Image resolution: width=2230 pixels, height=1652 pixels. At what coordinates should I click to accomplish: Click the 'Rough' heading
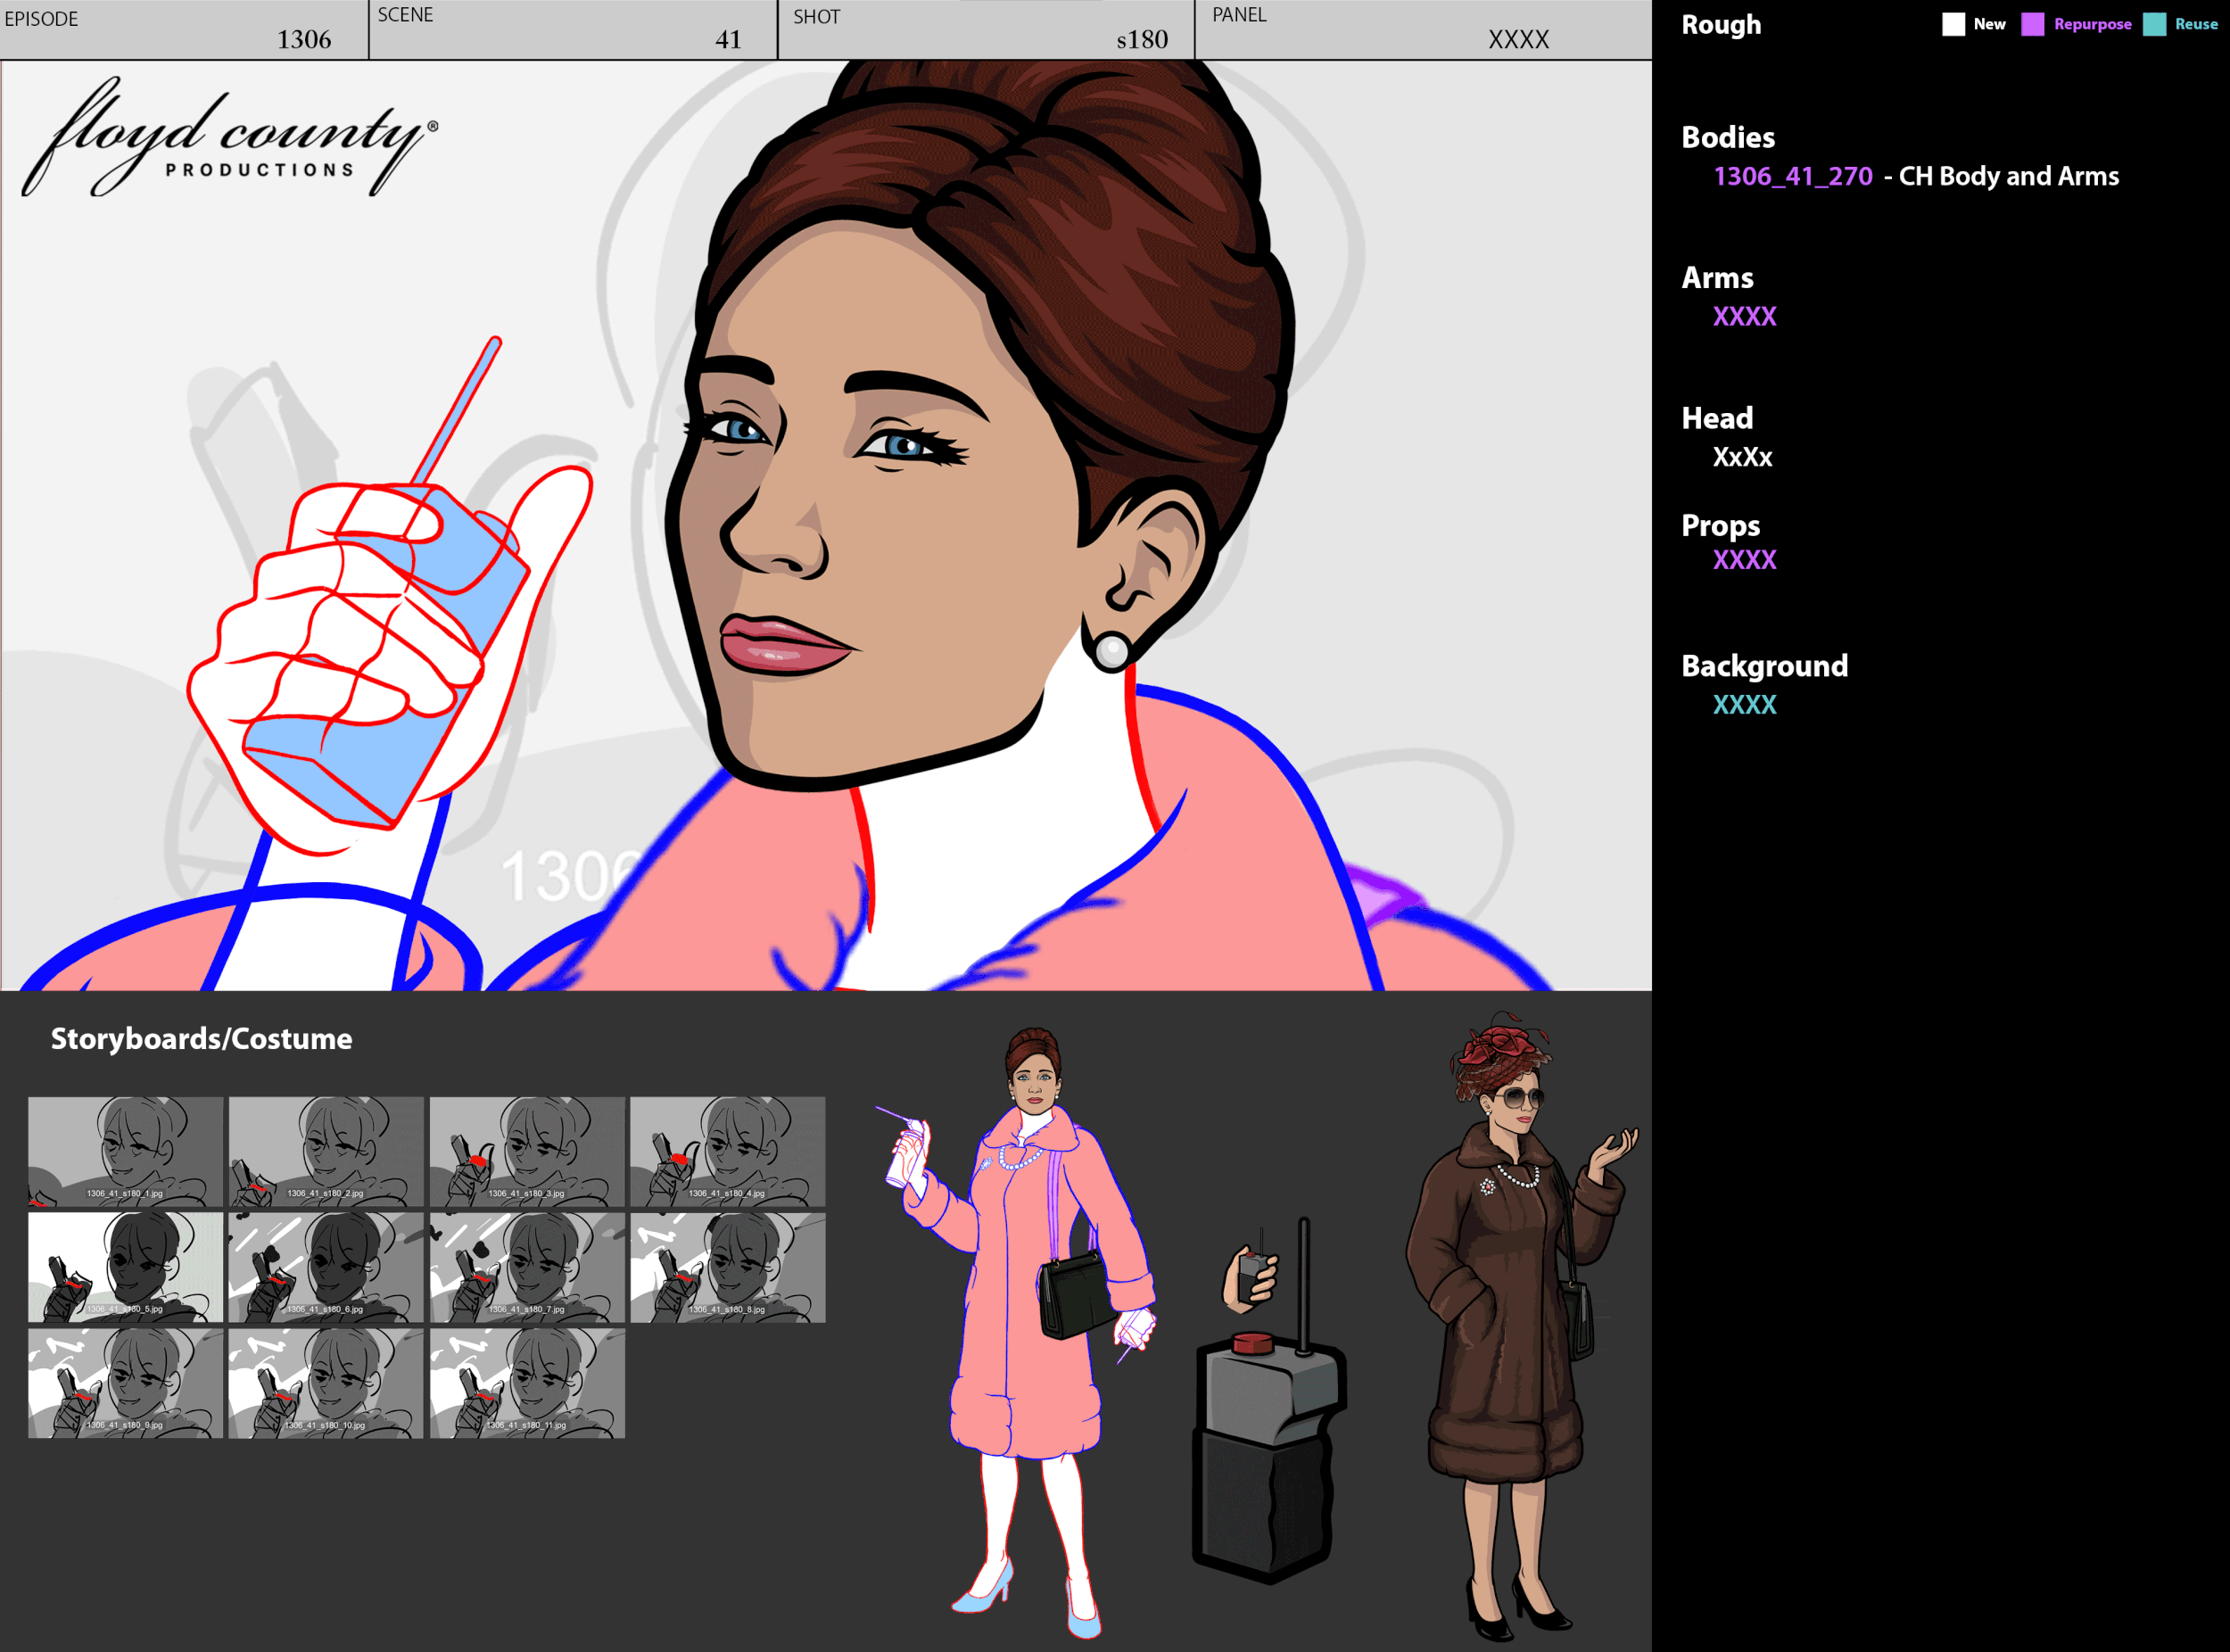point(1721,25)
